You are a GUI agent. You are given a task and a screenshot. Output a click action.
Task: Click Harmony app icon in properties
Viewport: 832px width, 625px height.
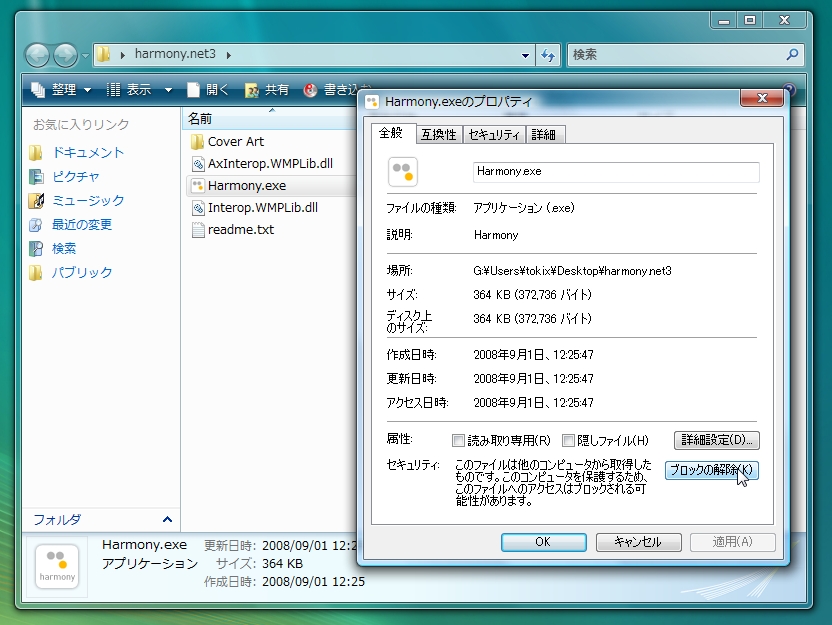pos(403,171)
